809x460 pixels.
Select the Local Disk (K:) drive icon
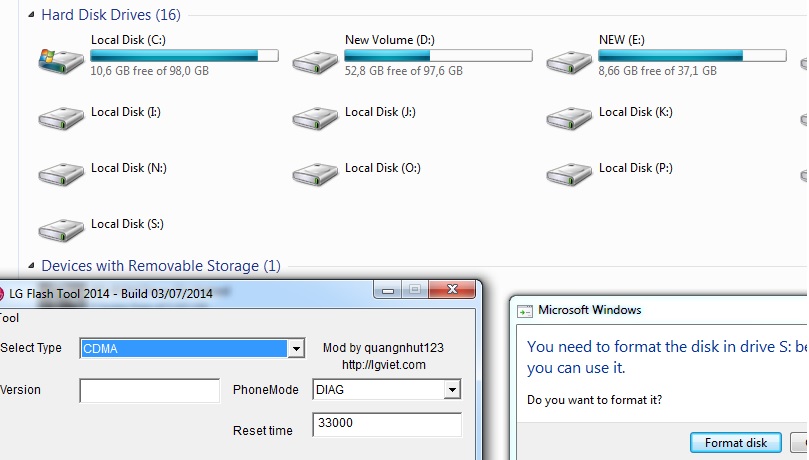point(569,118)
